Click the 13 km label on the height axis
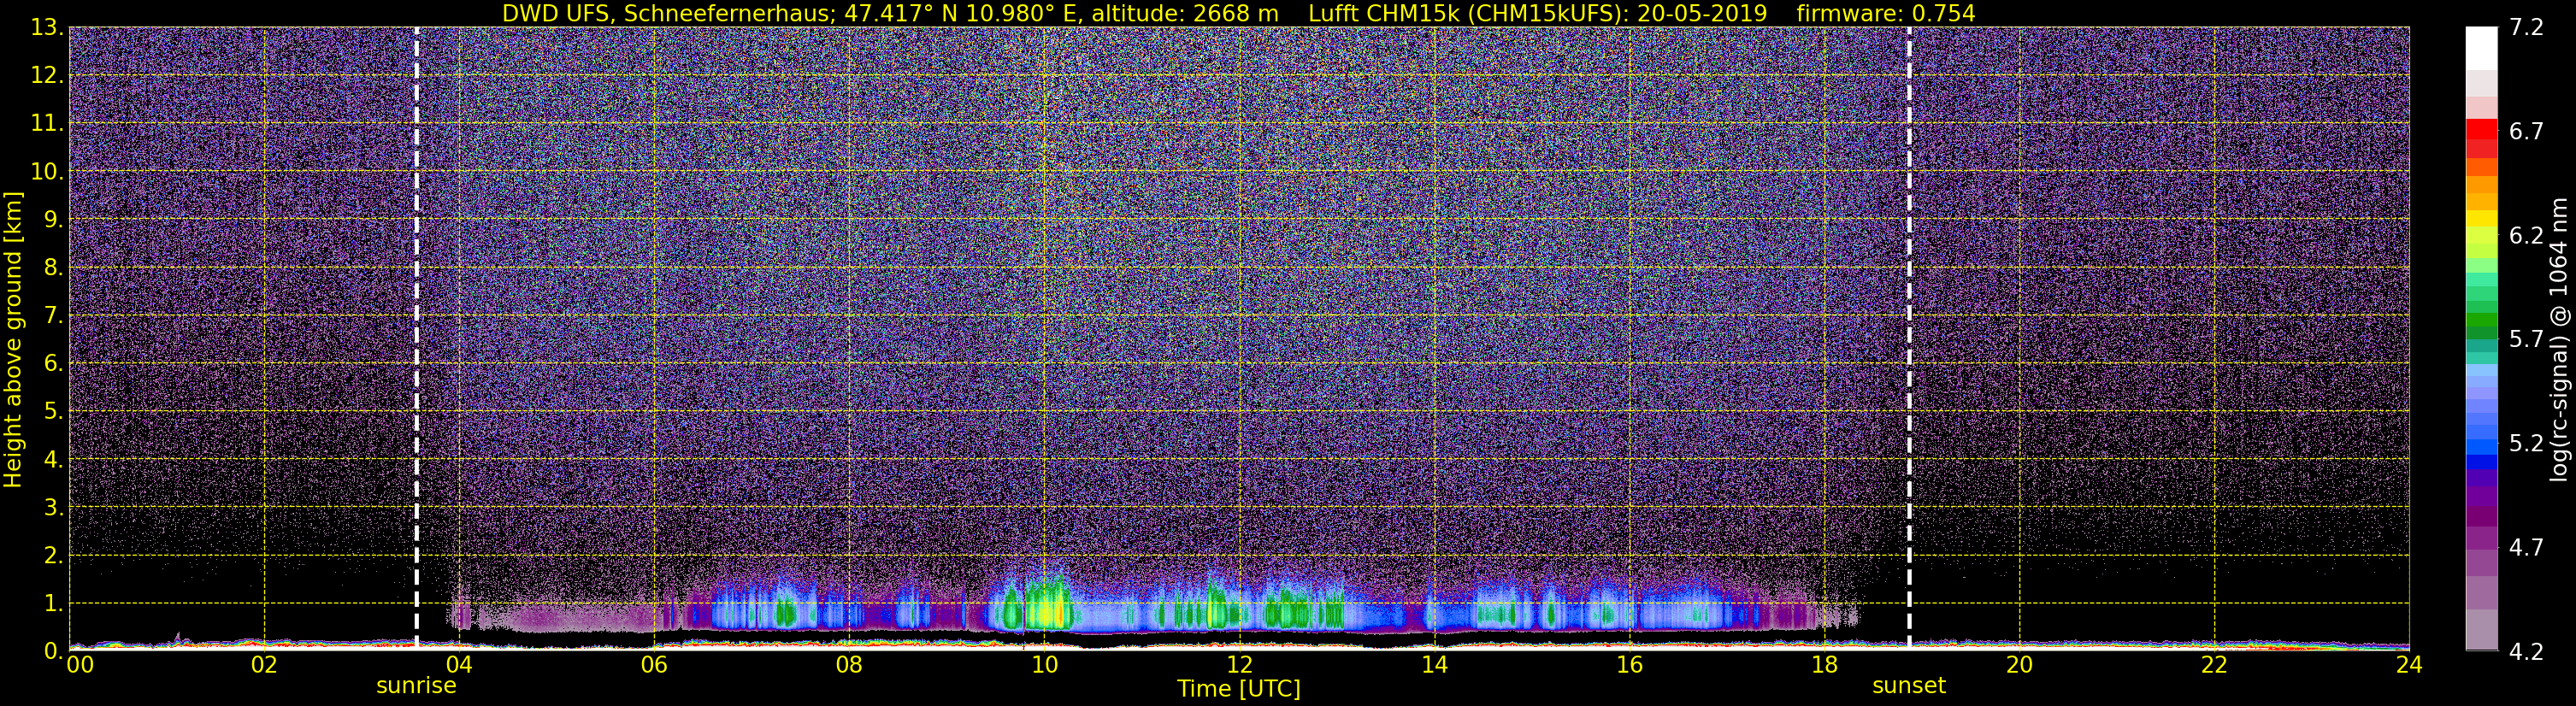The height and width of the screenshot is (706, 2576). (x=47, y=27)
